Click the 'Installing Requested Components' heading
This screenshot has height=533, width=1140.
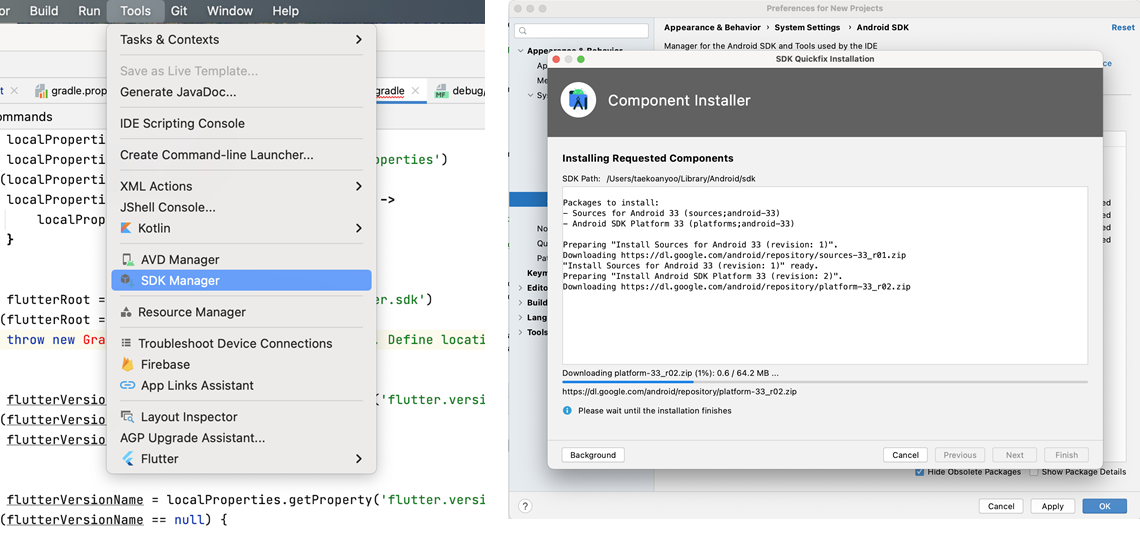tap(648, 158)
